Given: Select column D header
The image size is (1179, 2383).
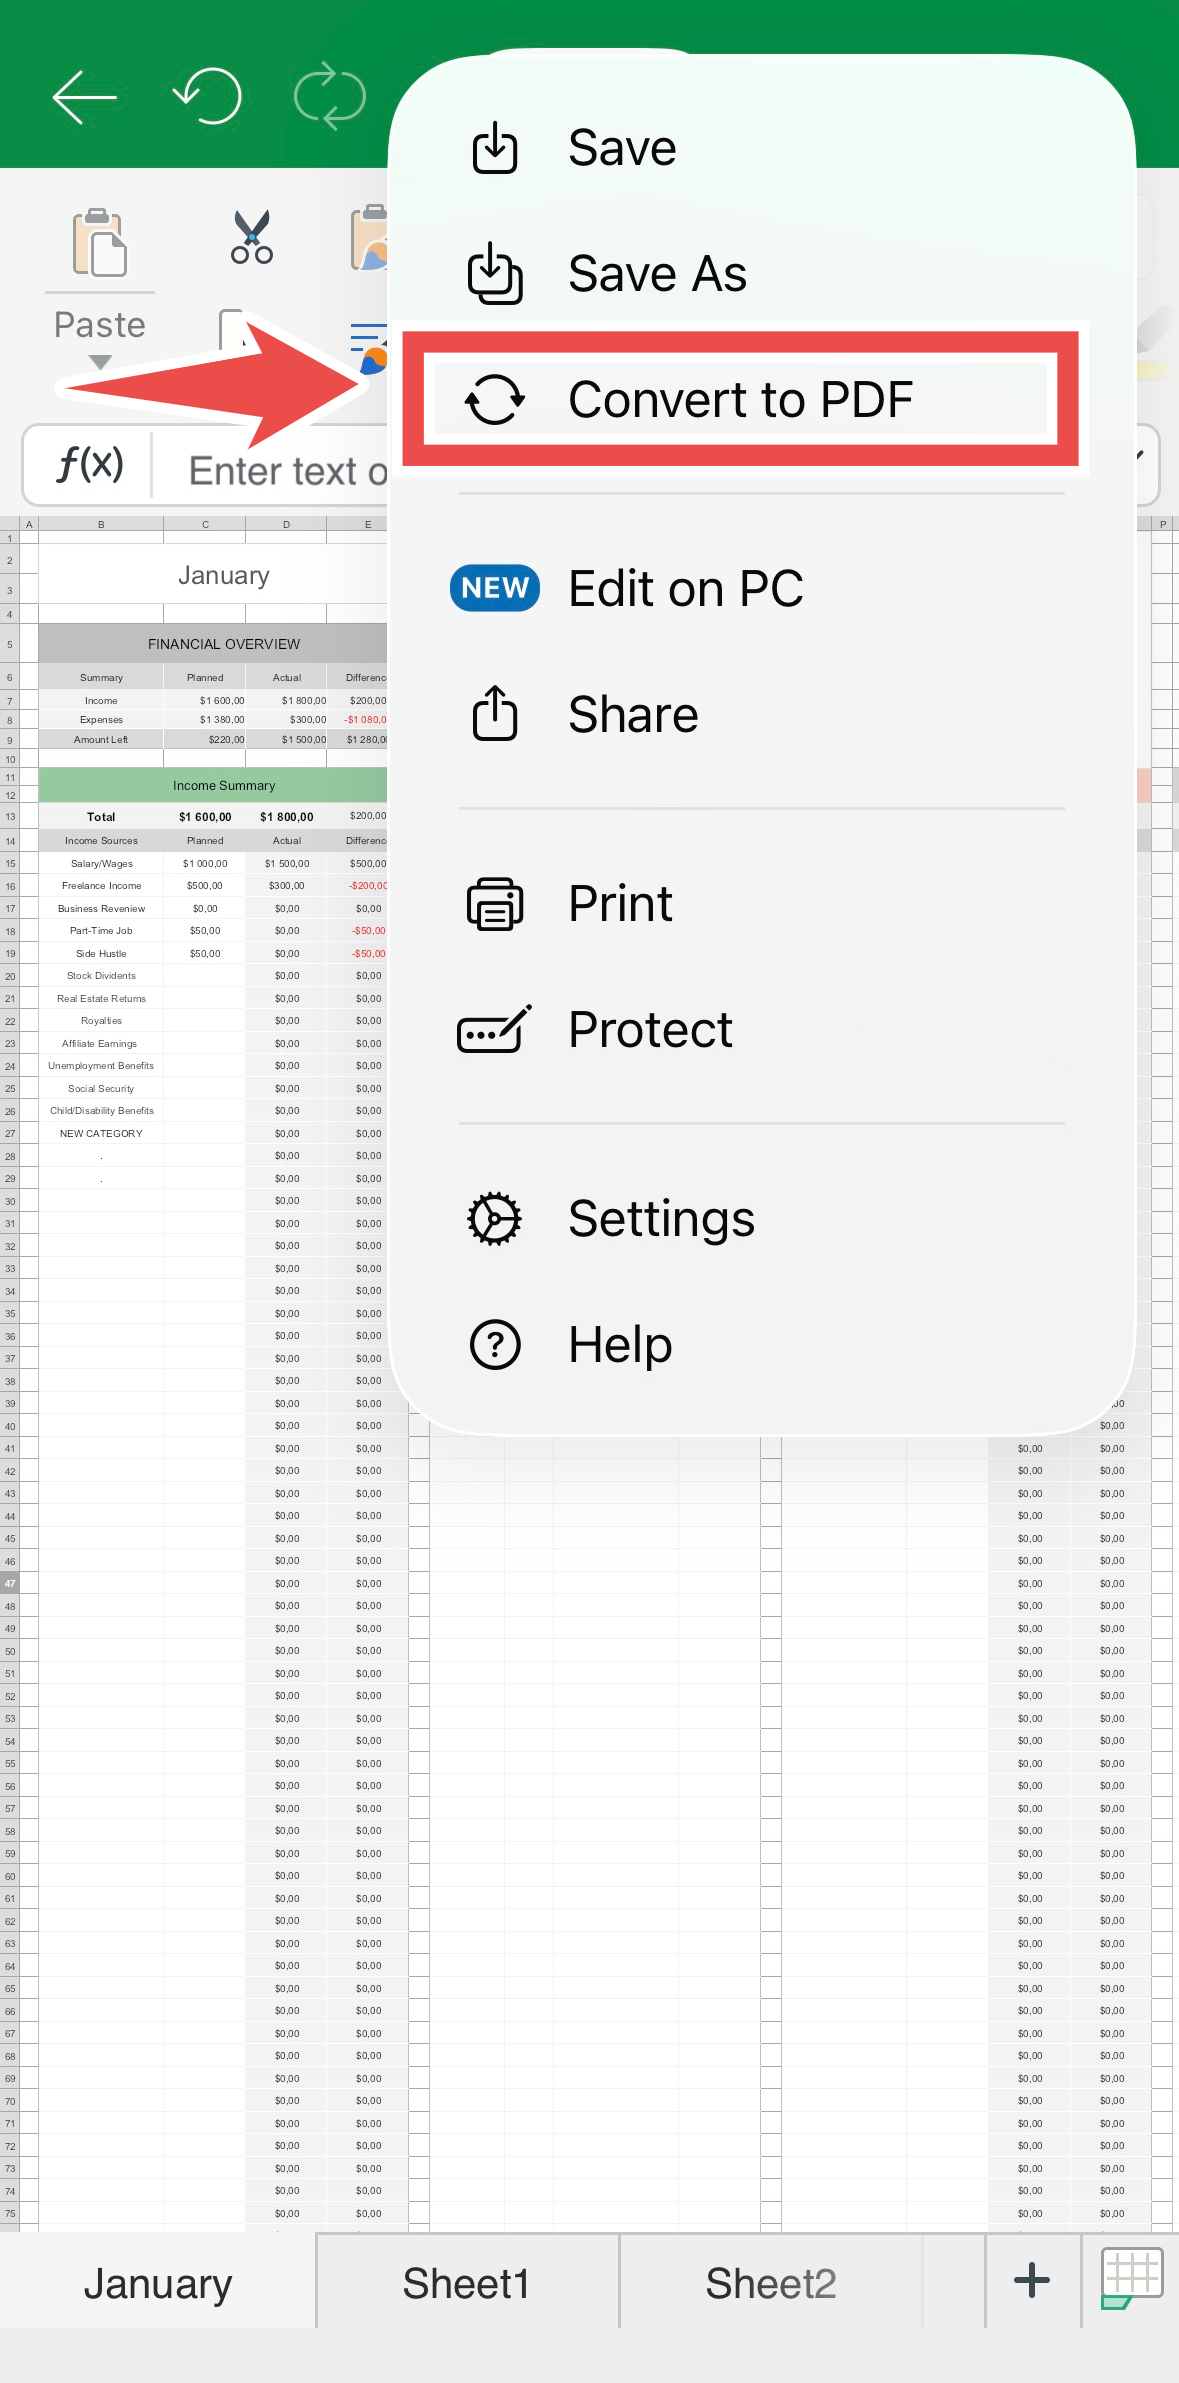Looking at the screenshot, I should click(286, 524).
